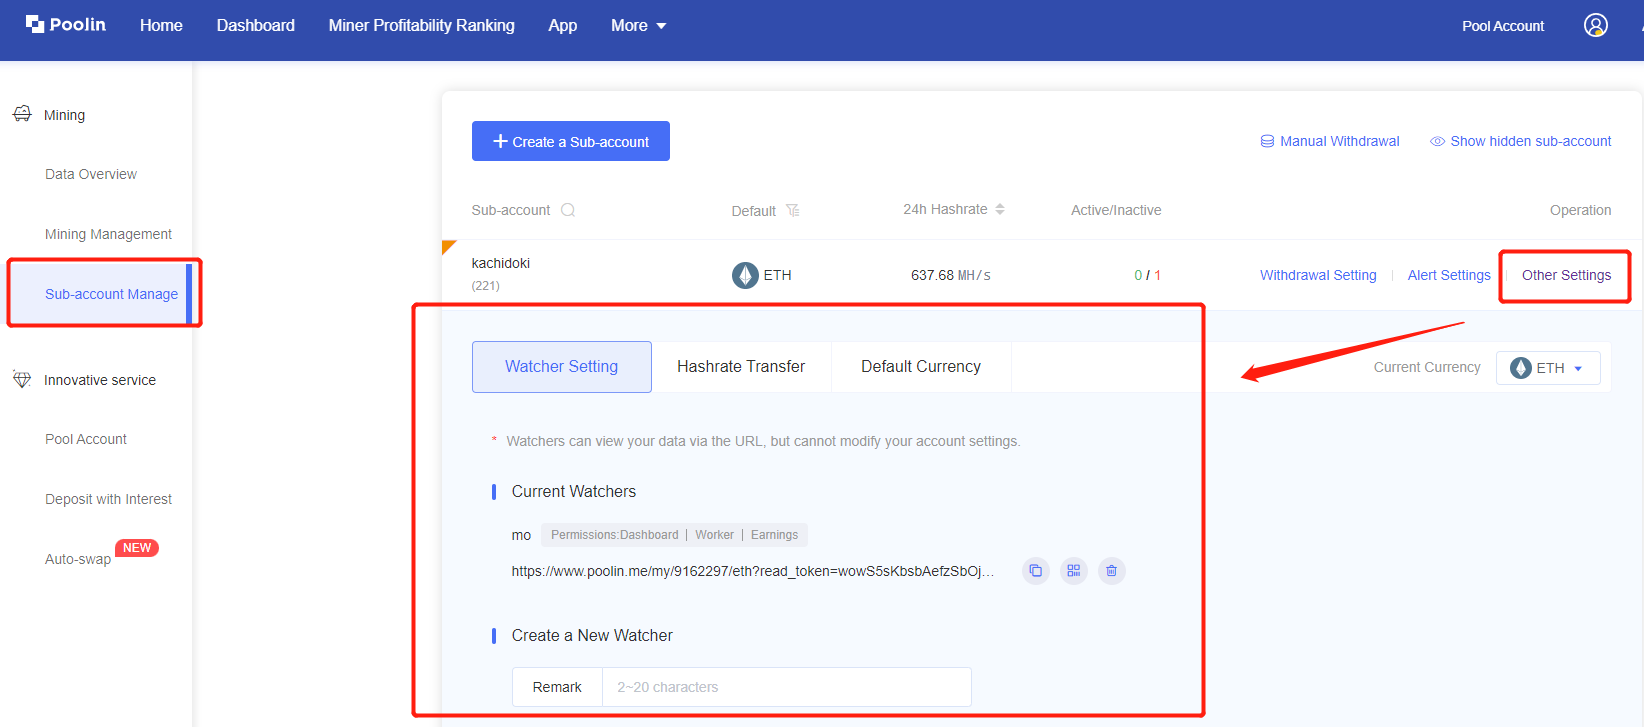Open the Current Currency ETH dropdown
The image size is (1644, 727).
tap(1548, 368)
